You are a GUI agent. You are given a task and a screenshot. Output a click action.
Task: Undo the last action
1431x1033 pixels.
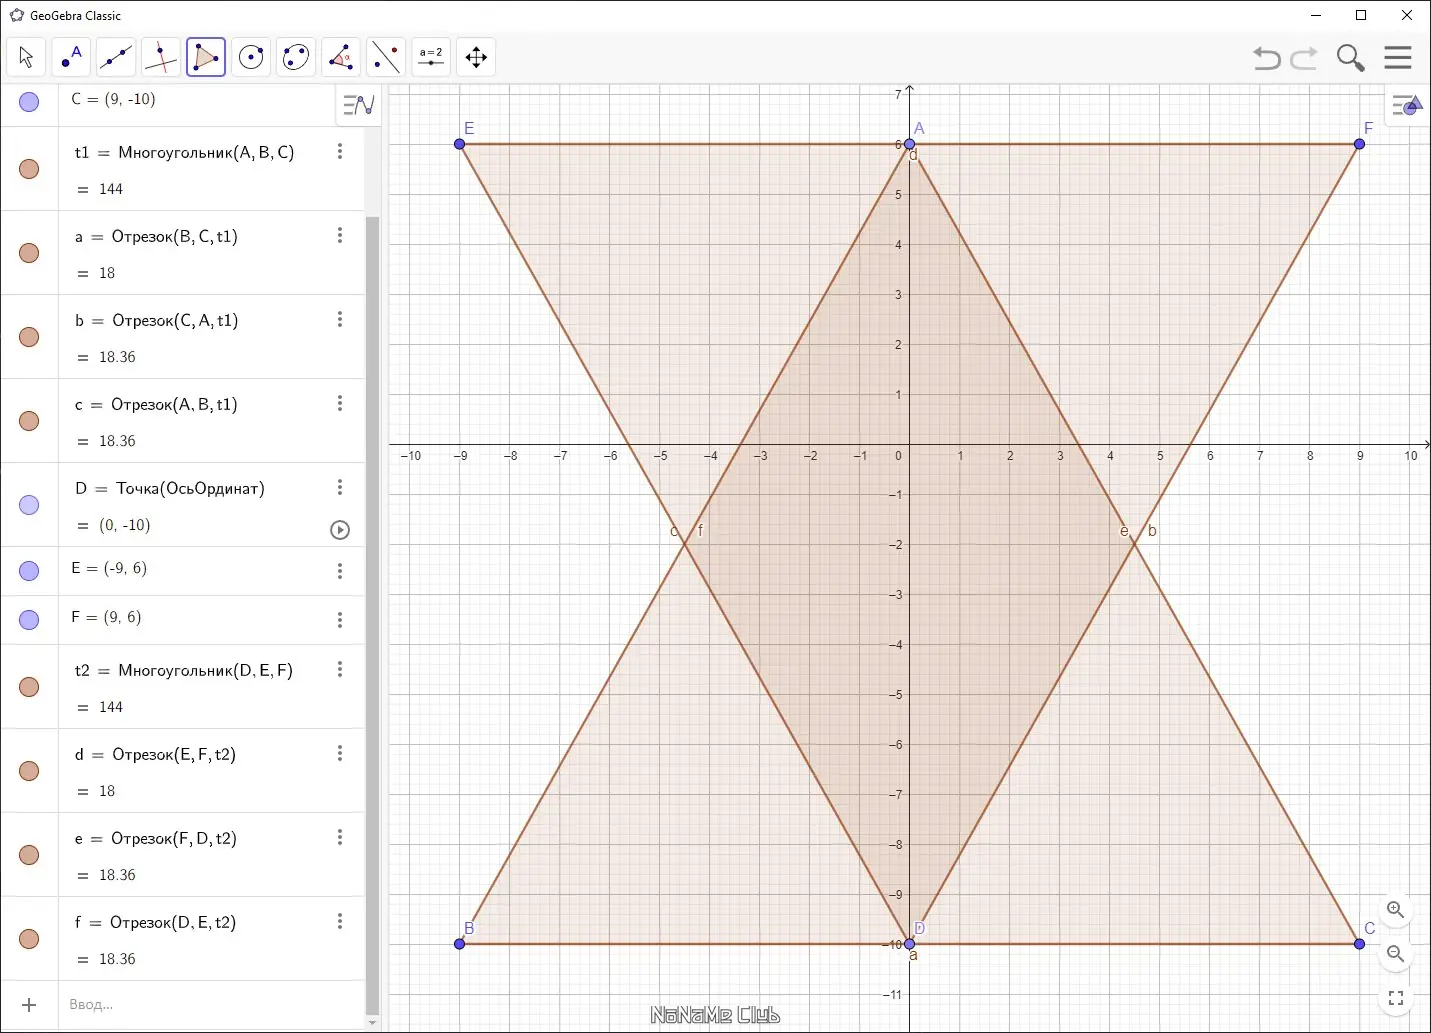point(1267,58)
